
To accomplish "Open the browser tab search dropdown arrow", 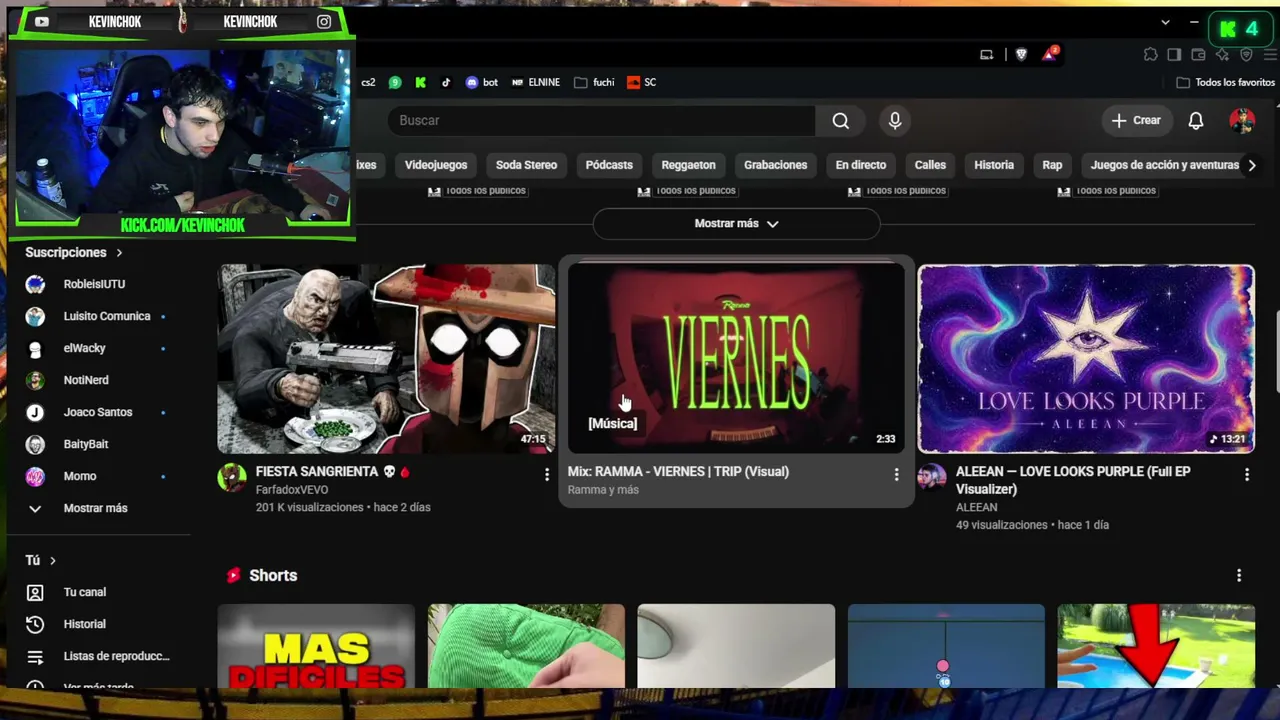I will tap(1165, 22).
